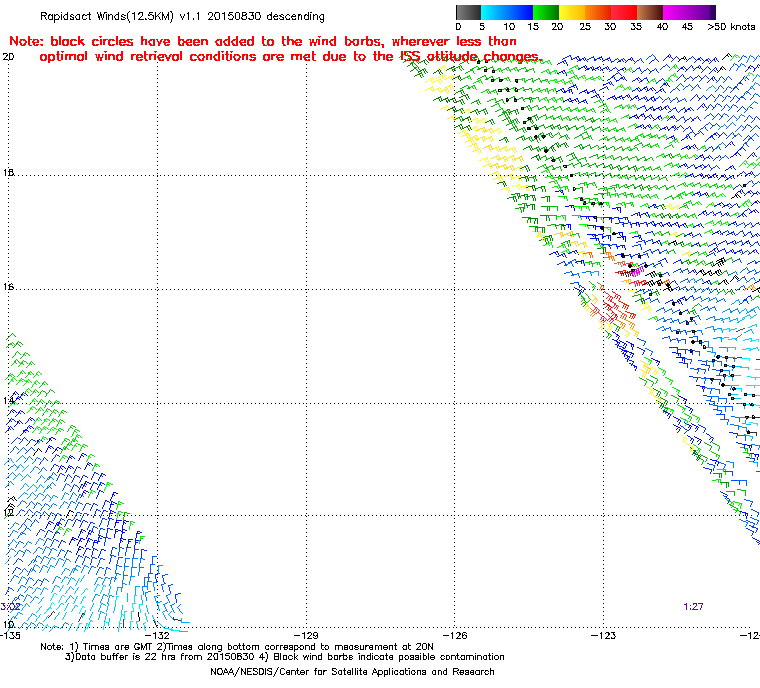Click the 'Data buffer is 22 hrs' footnote line
Screen dimensions: 760x688
285,657
